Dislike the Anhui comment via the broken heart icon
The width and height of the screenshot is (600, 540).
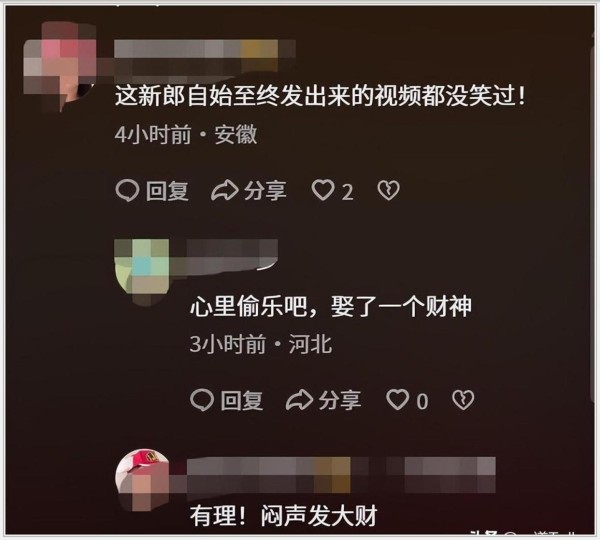point(388,190)
